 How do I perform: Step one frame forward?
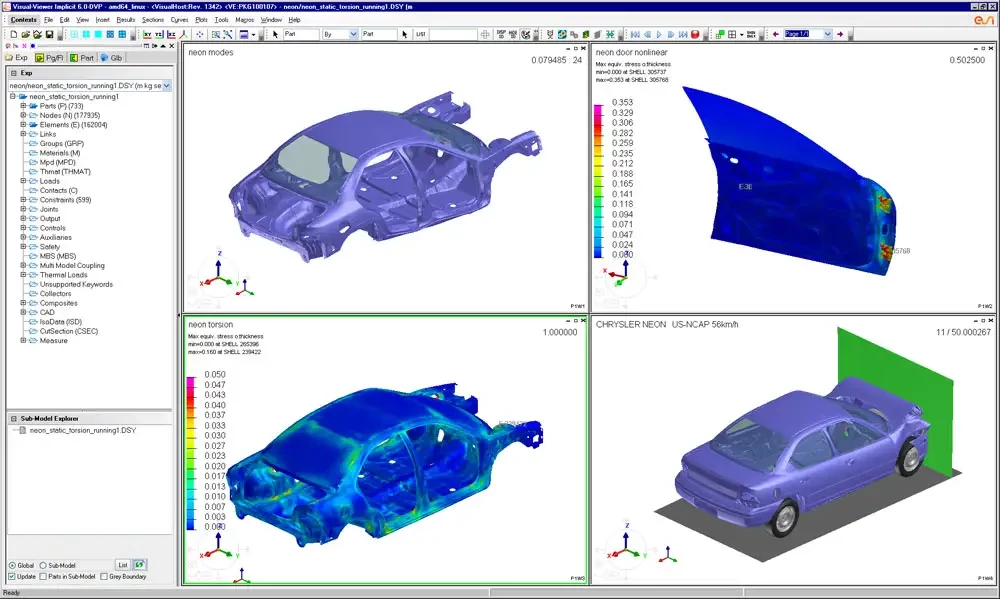point(671,34)
